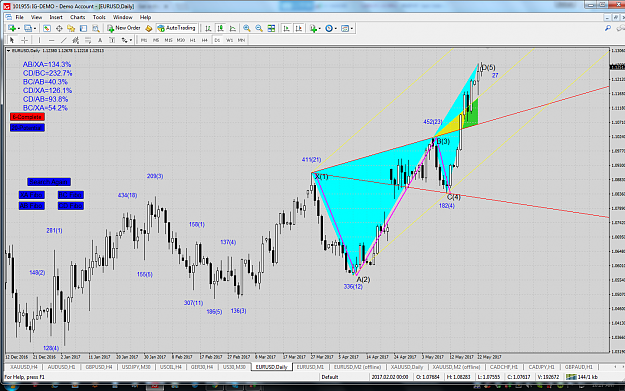Switch to the CADCHF,H1 chart tab

tap(504, 367)
